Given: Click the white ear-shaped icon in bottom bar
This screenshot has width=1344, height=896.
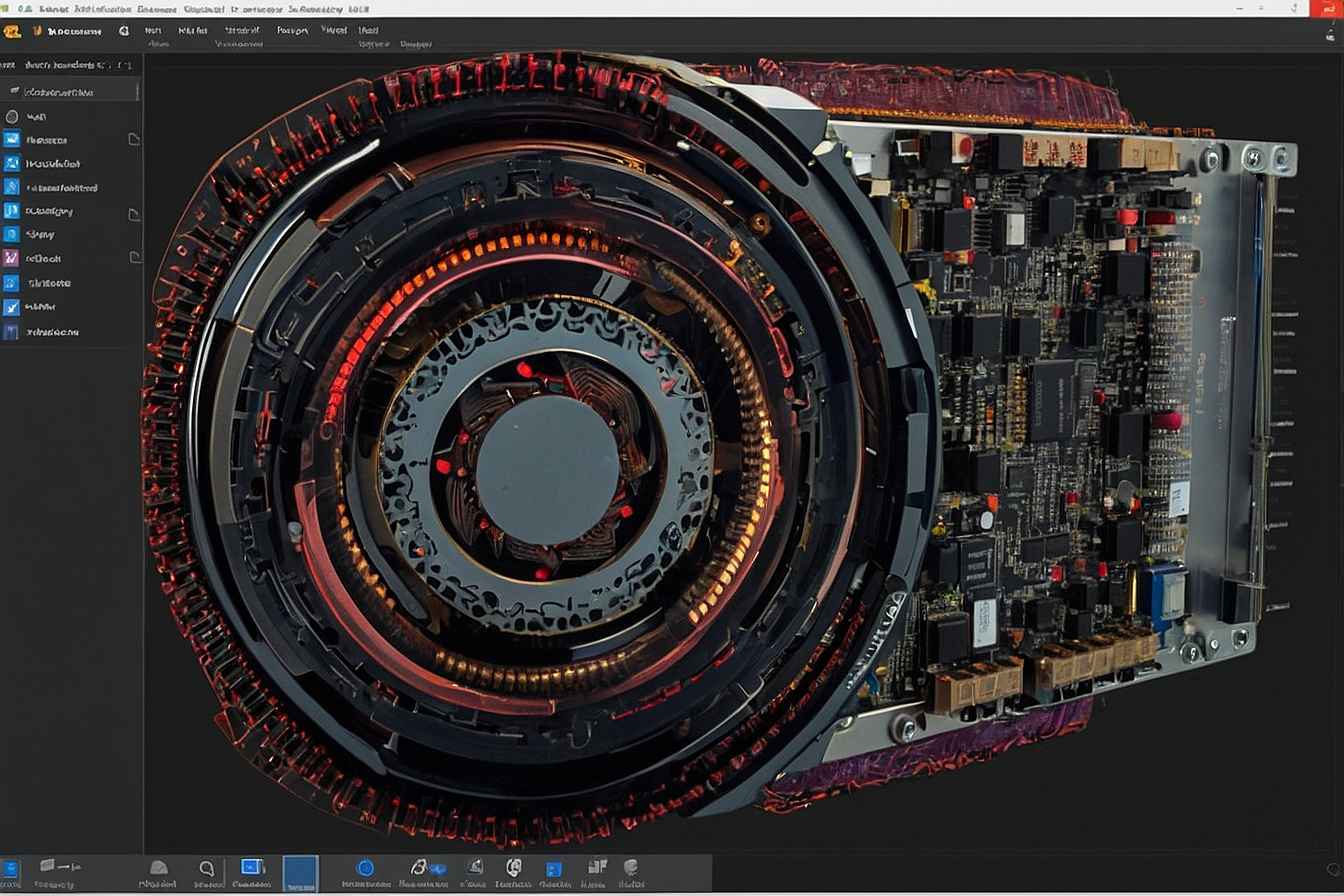Looking at the screenshot, I should pyautogui.click(x=514, y=867).
